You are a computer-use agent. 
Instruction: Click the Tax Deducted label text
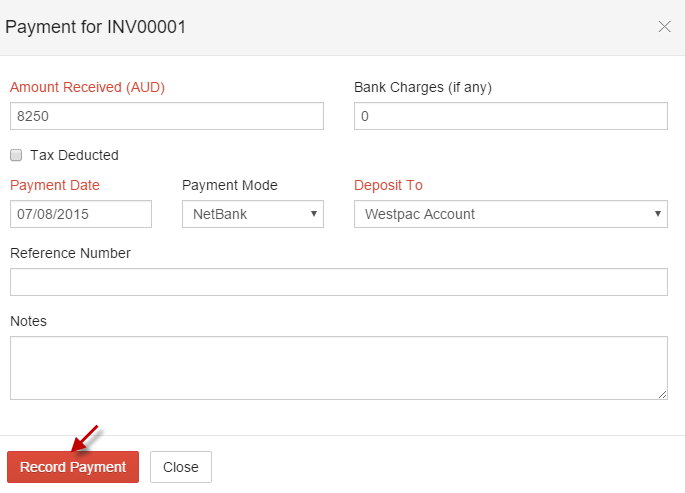(74, 155)
